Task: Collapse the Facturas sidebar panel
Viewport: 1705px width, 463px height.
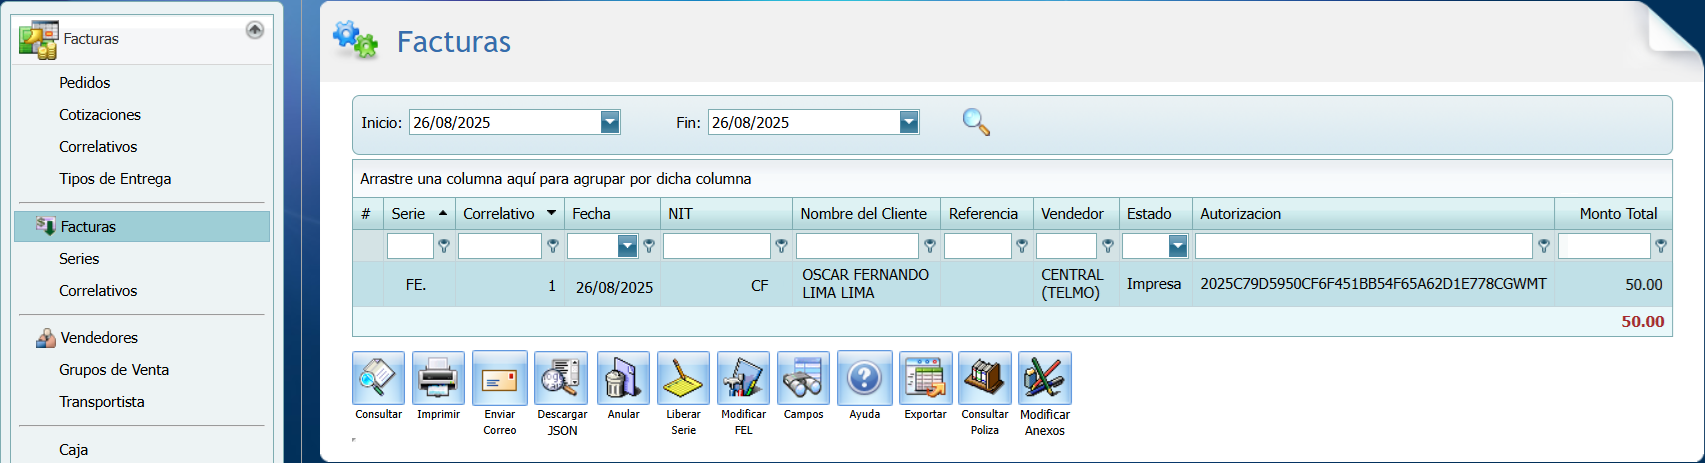Action: click(x=255, y=30)
